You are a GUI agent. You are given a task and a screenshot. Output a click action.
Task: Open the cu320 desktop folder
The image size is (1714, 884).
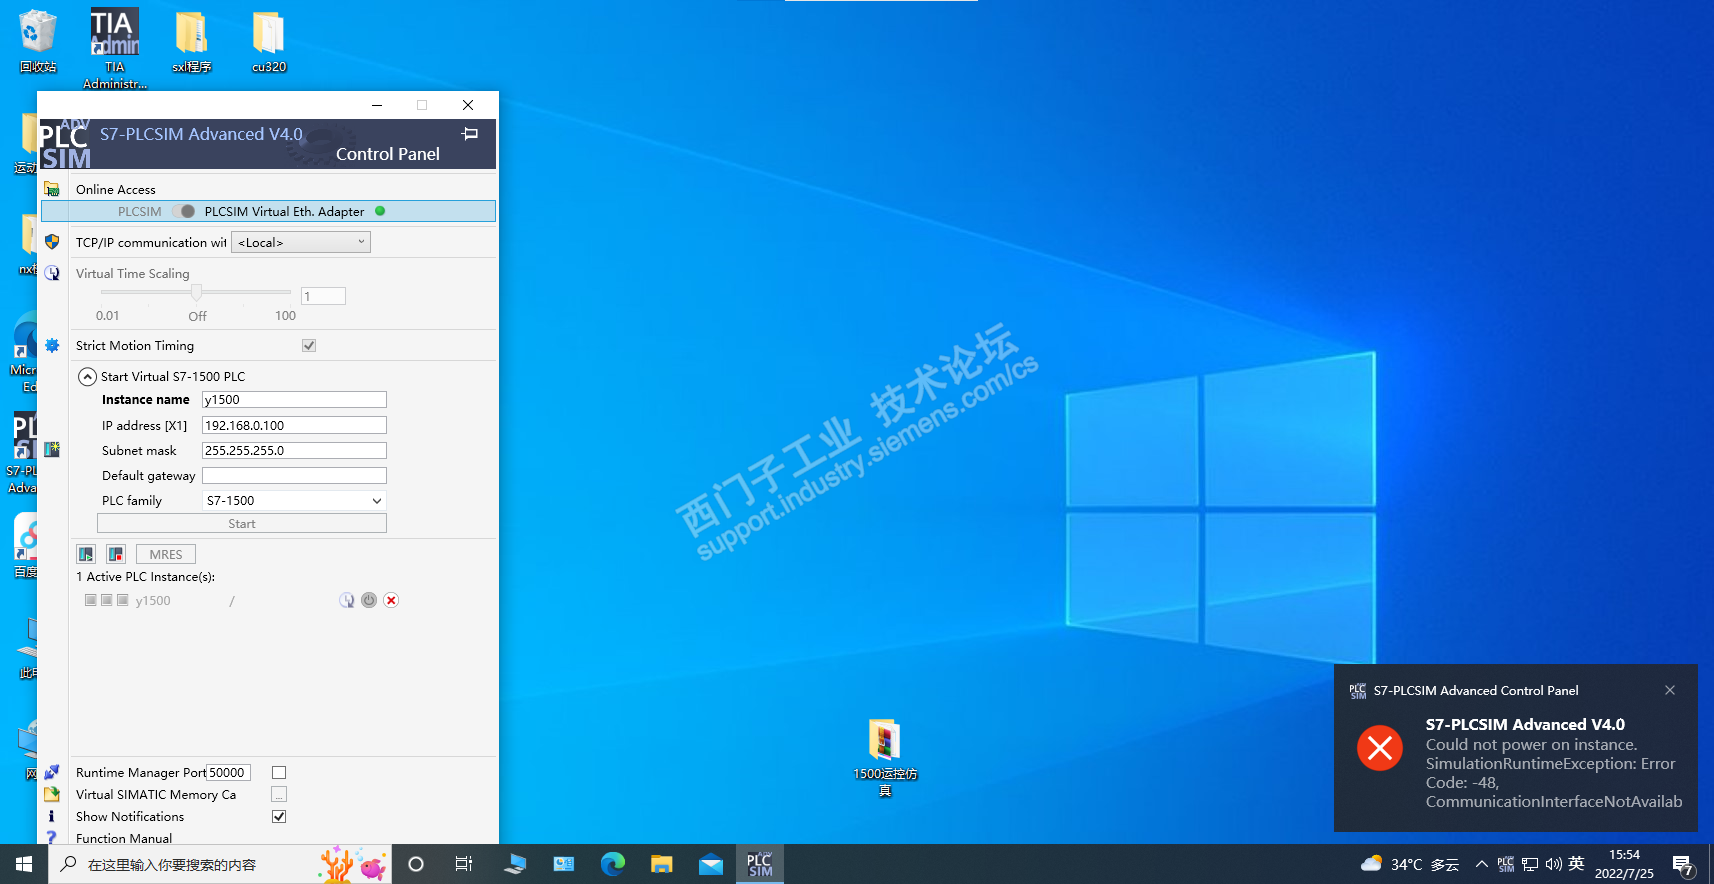pos(269,41)
